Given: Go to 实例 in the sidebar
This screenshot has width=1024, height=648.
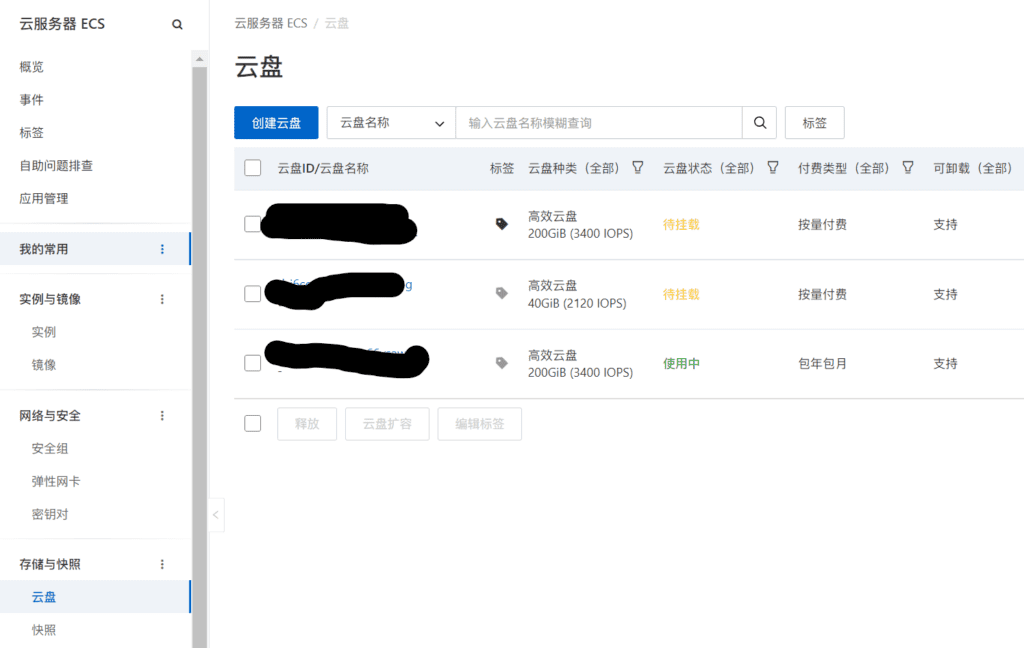Looking at the screenshot, I should coord(44,332).
